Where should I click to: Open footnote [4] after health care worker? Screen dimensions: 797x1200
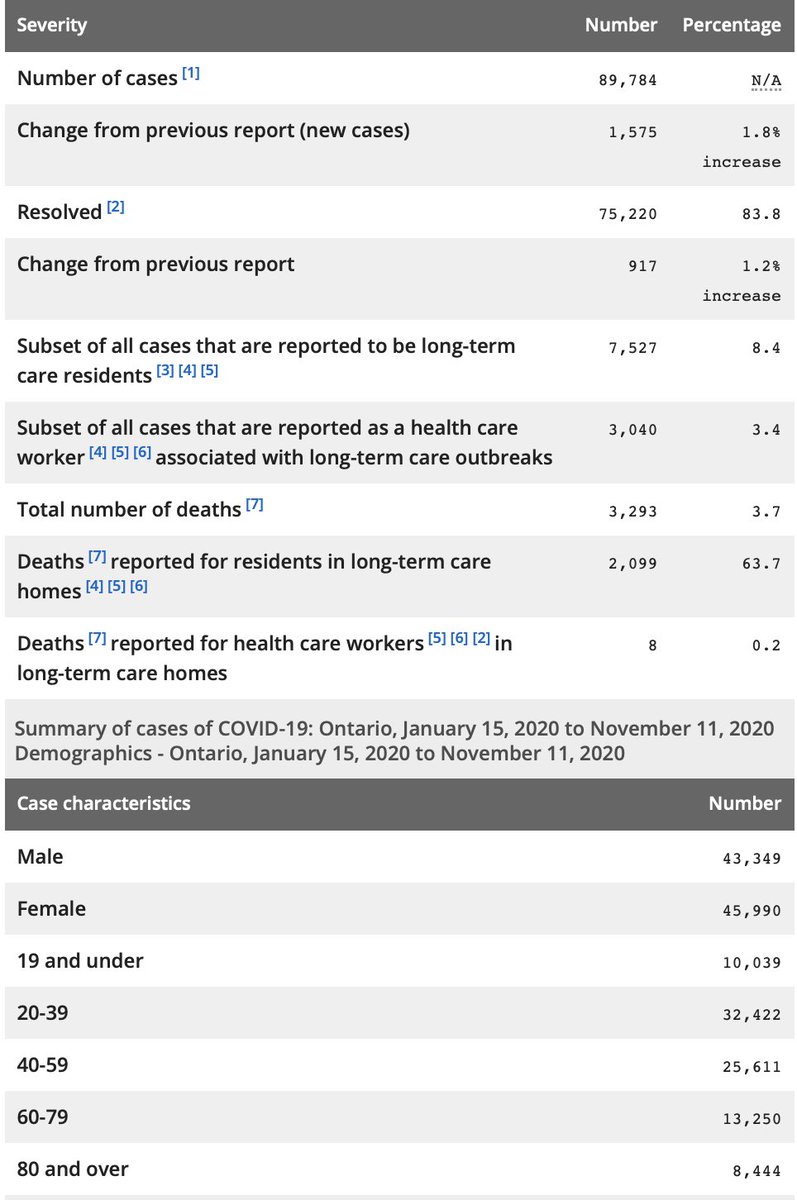click(98, 453)
